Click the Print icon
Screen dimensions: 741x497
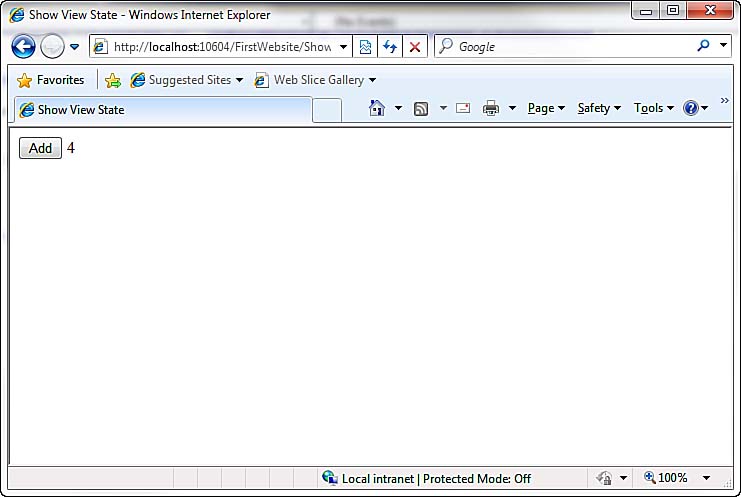tap(491, 108)
